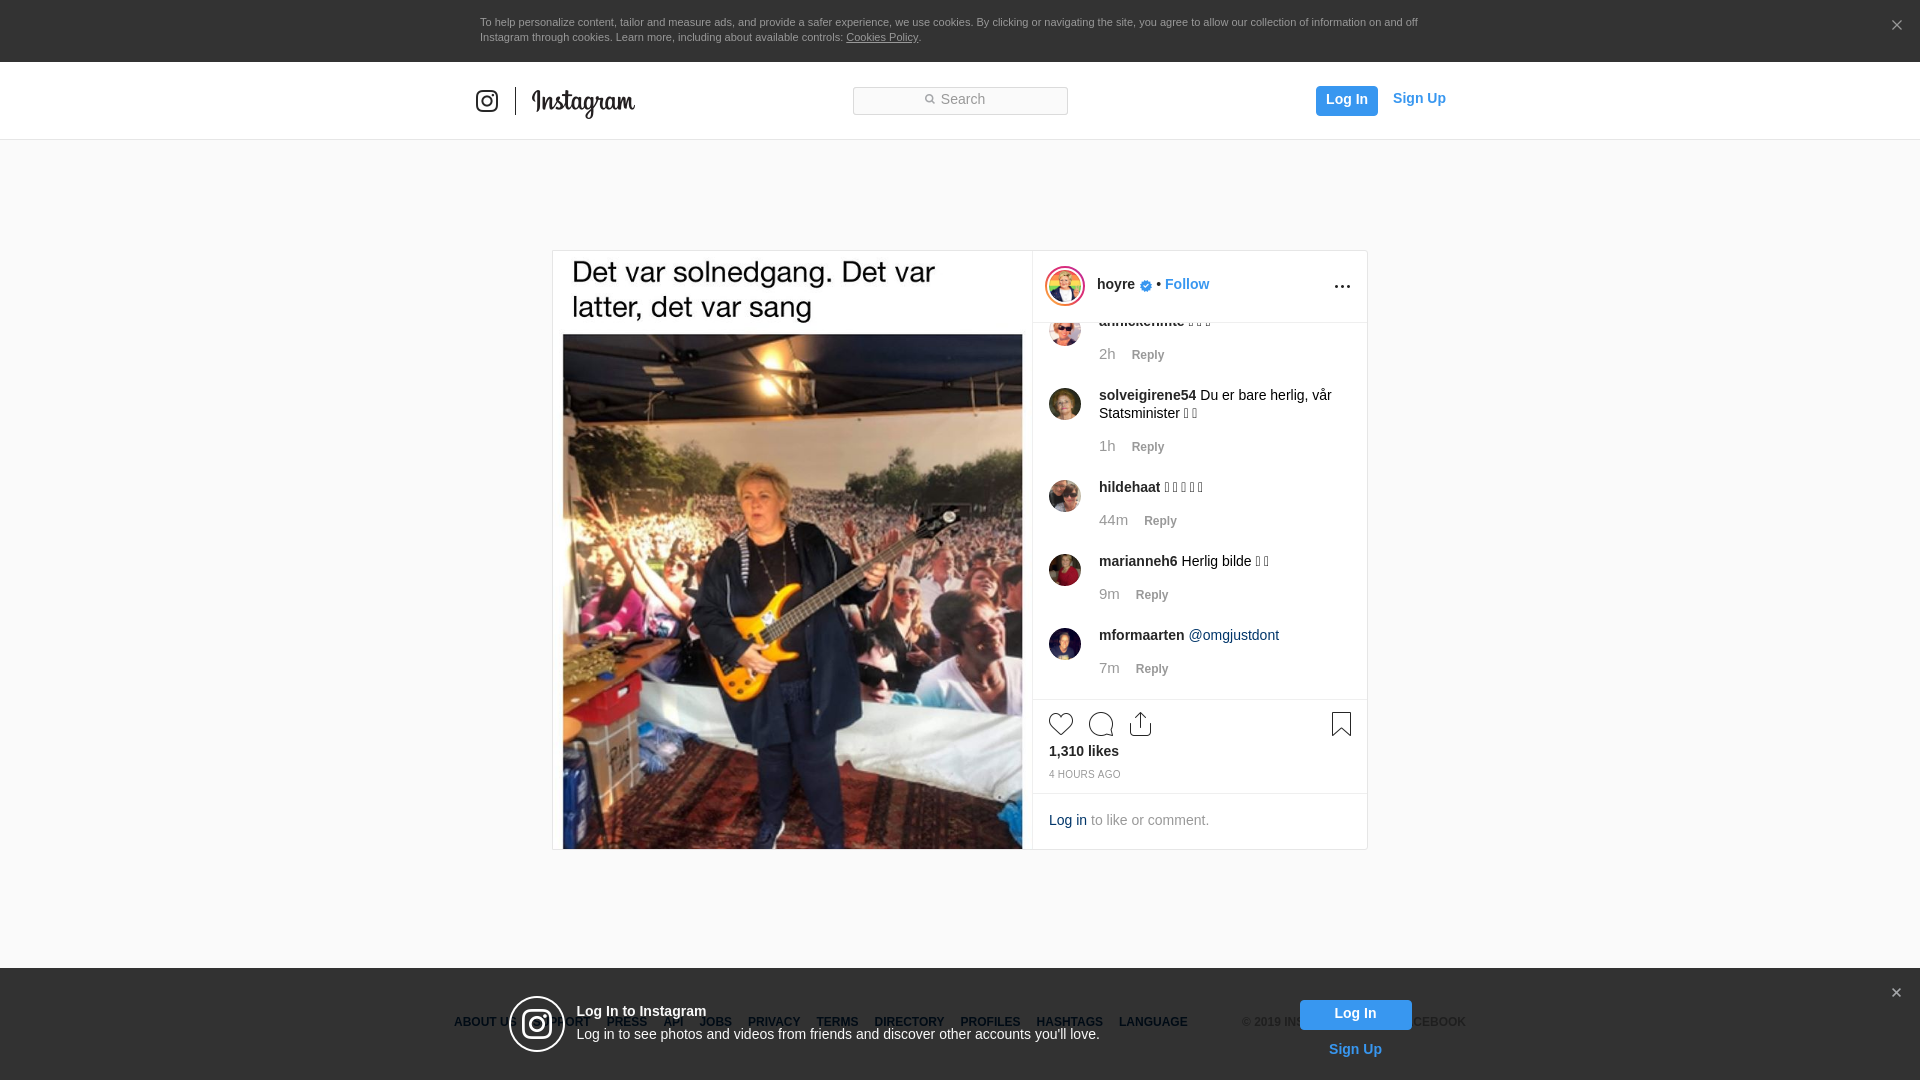Click the Log In button in header
The image size is (1920, 1080).
click(x=1346, y=100)
